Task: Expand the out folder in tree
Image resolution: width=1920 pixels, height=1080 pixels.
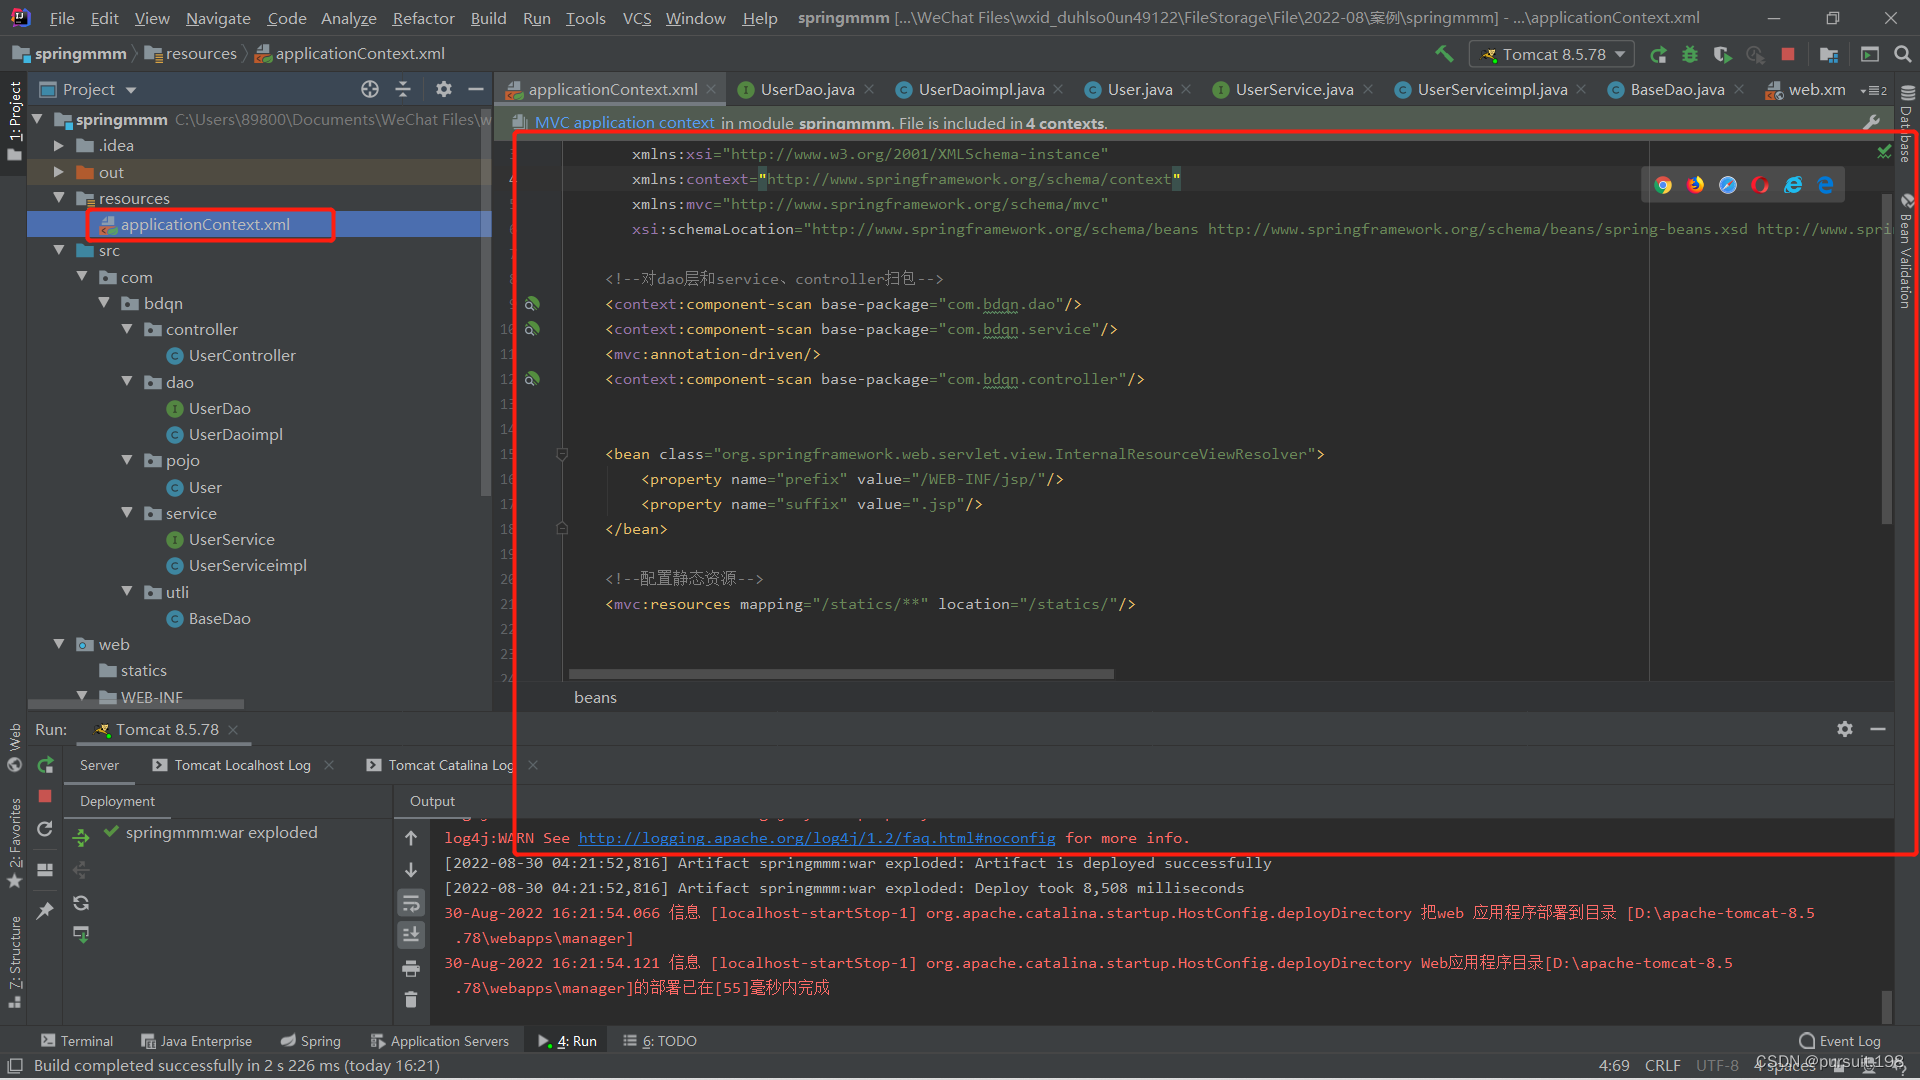Action: [59, 172]
